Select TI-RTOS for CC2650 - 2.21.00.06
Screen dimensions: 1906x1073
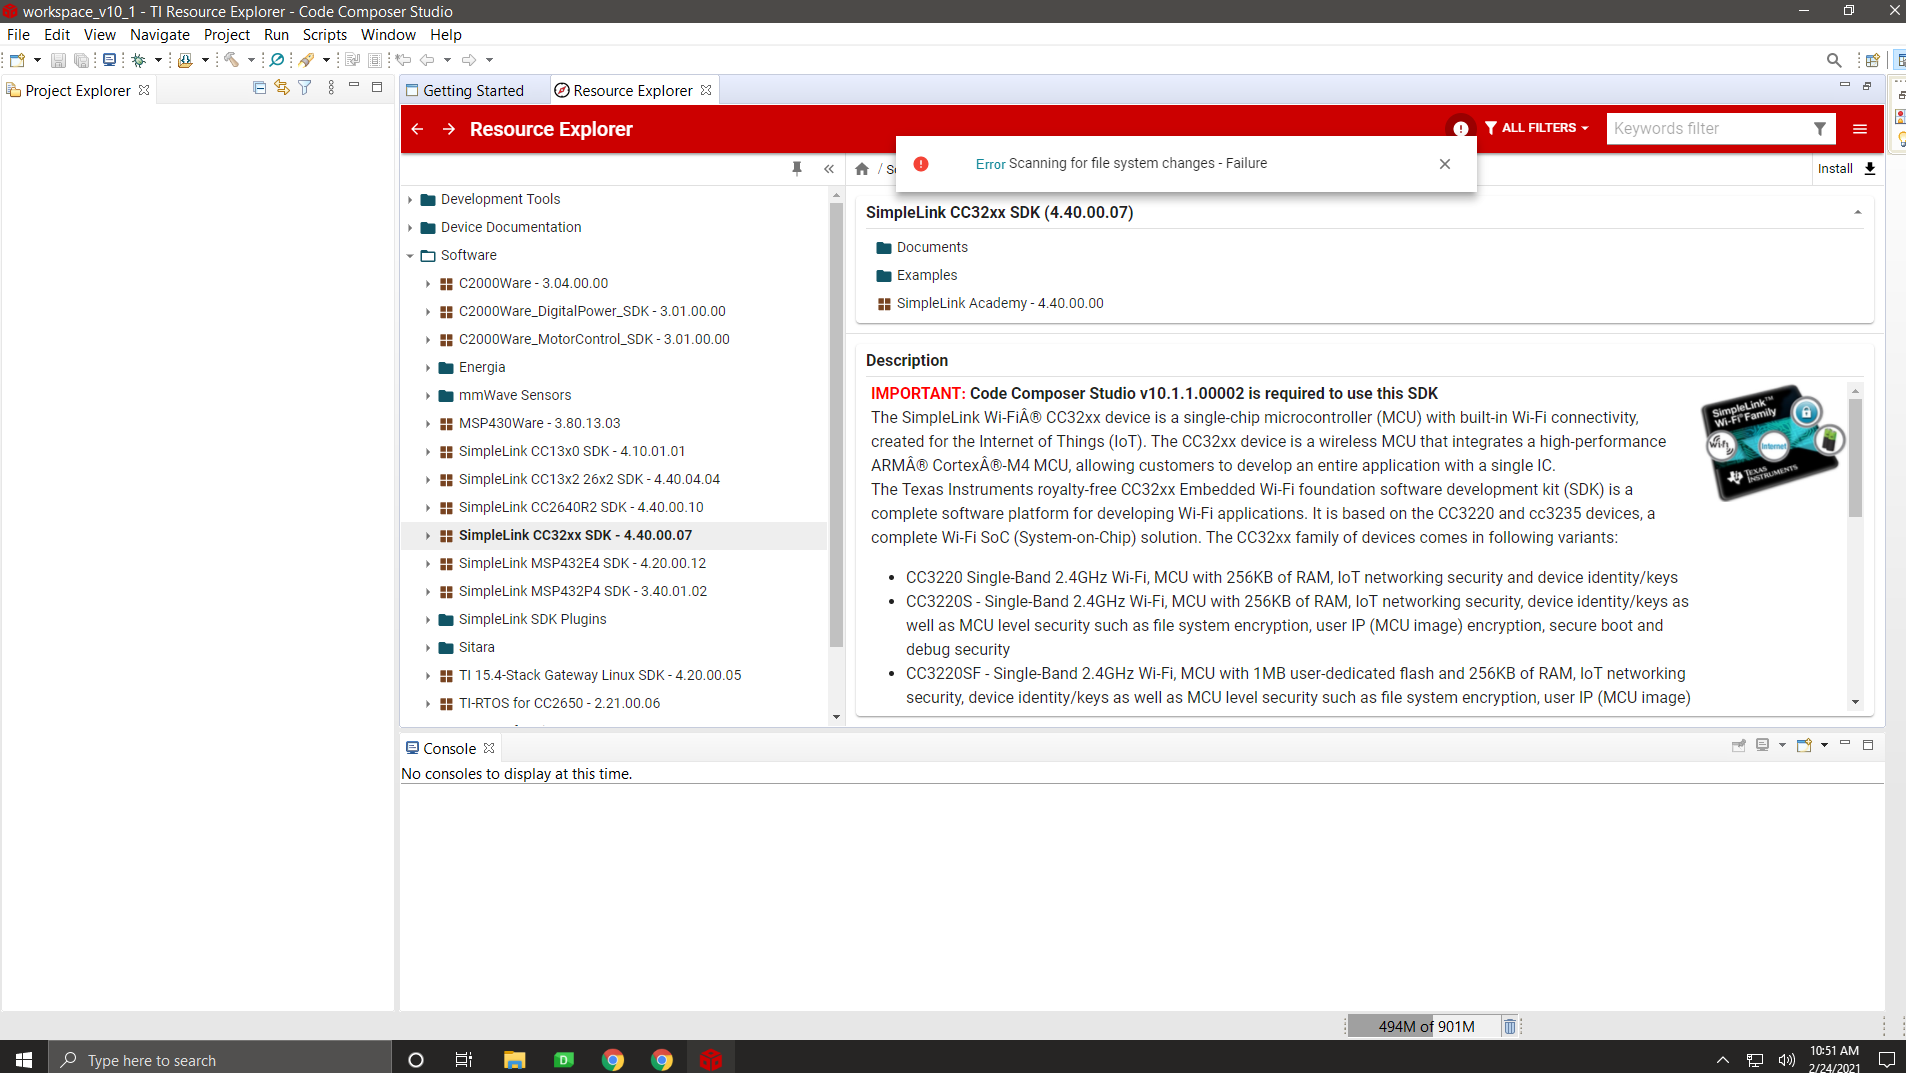point(559,703)
